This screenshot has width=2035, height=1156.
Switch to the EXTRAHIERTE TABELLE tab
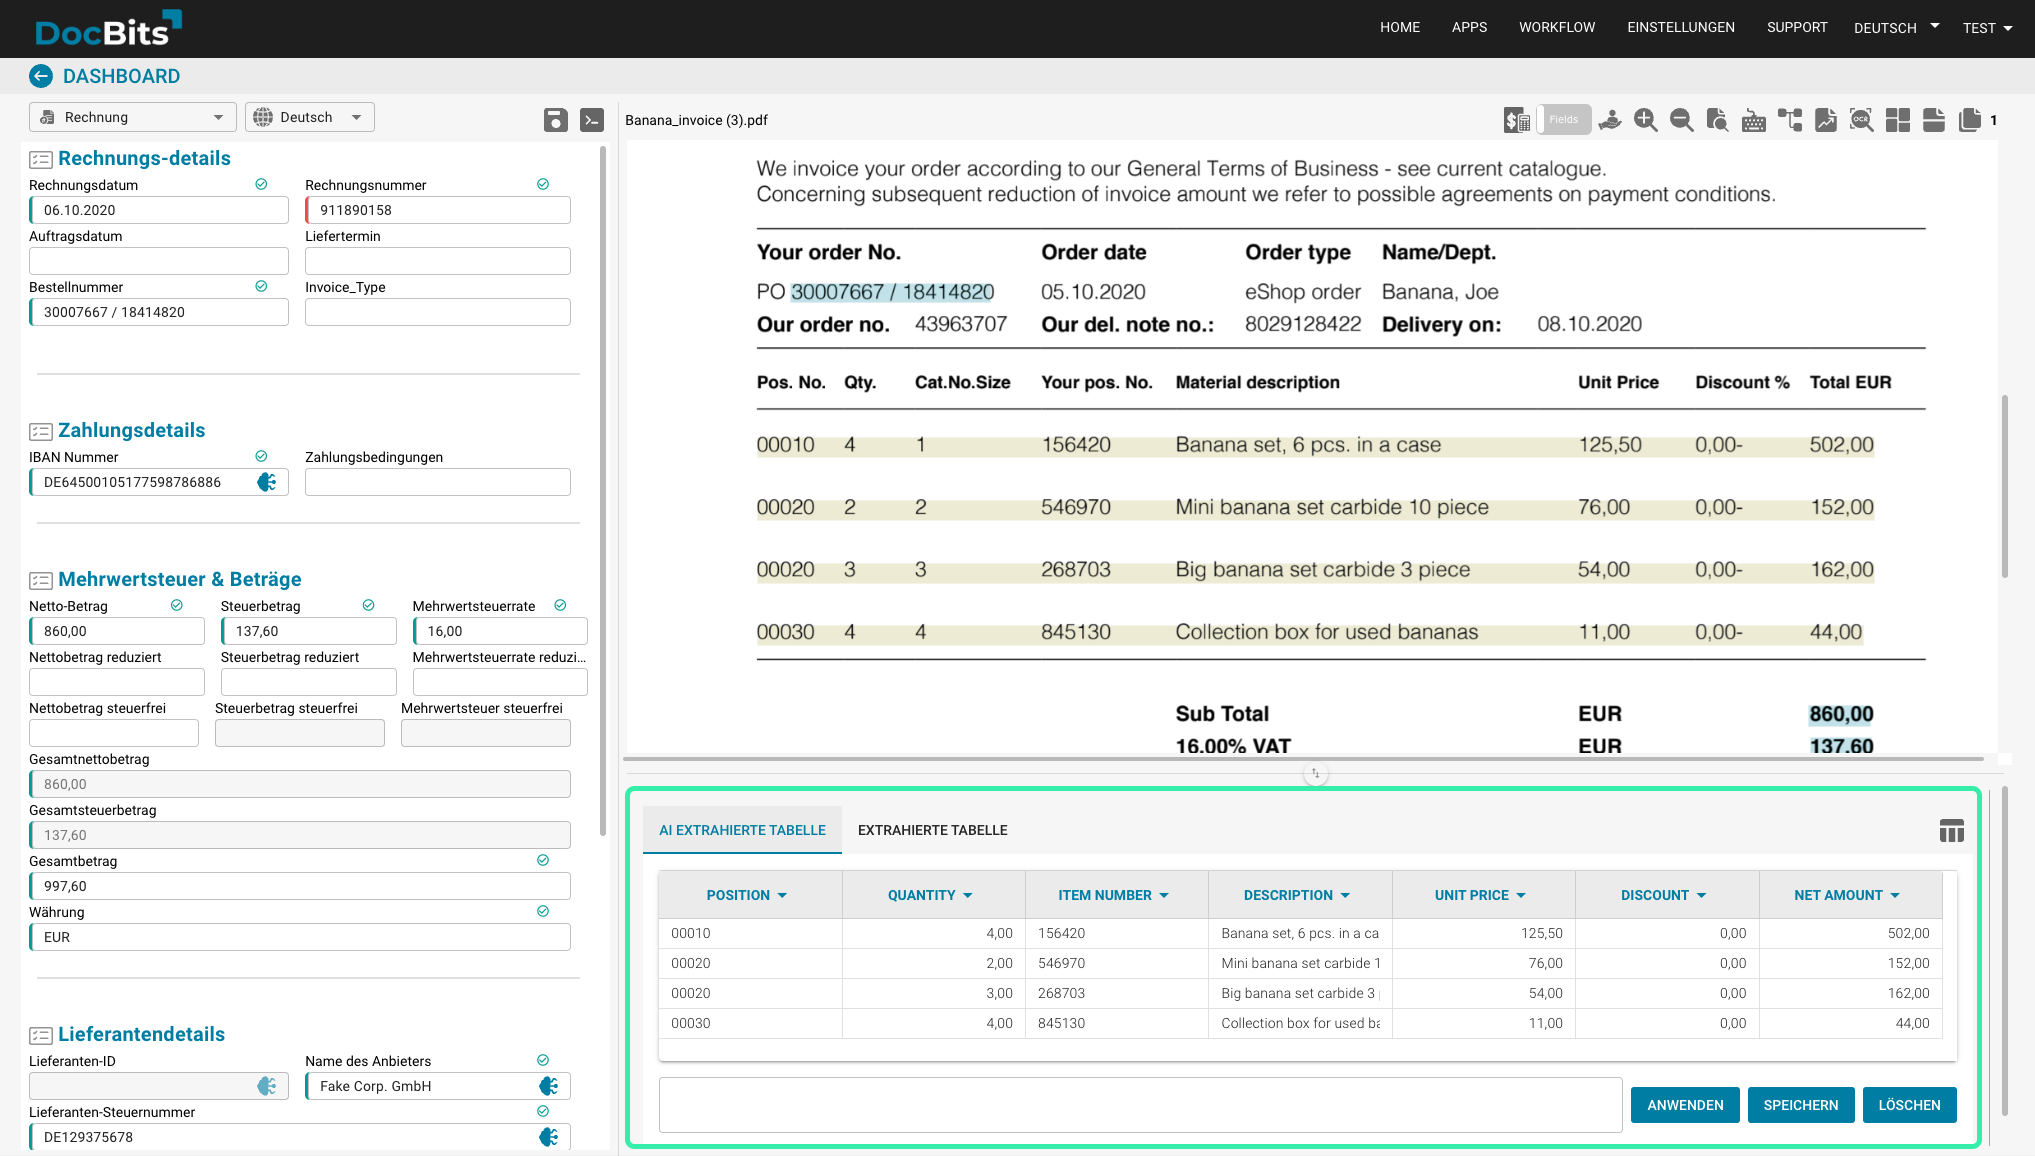[932, 829]
